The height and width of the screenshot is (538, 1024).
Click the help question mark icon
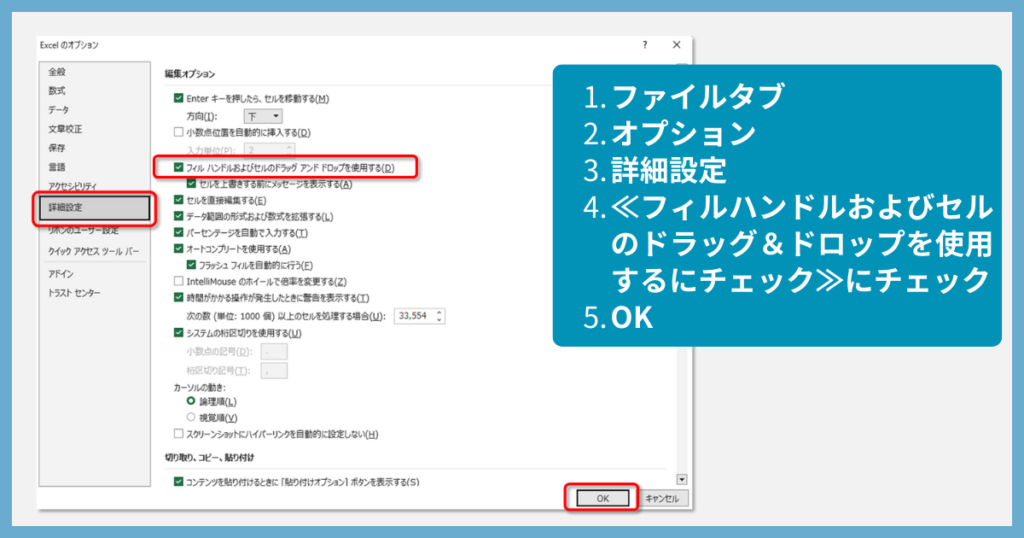645,45
